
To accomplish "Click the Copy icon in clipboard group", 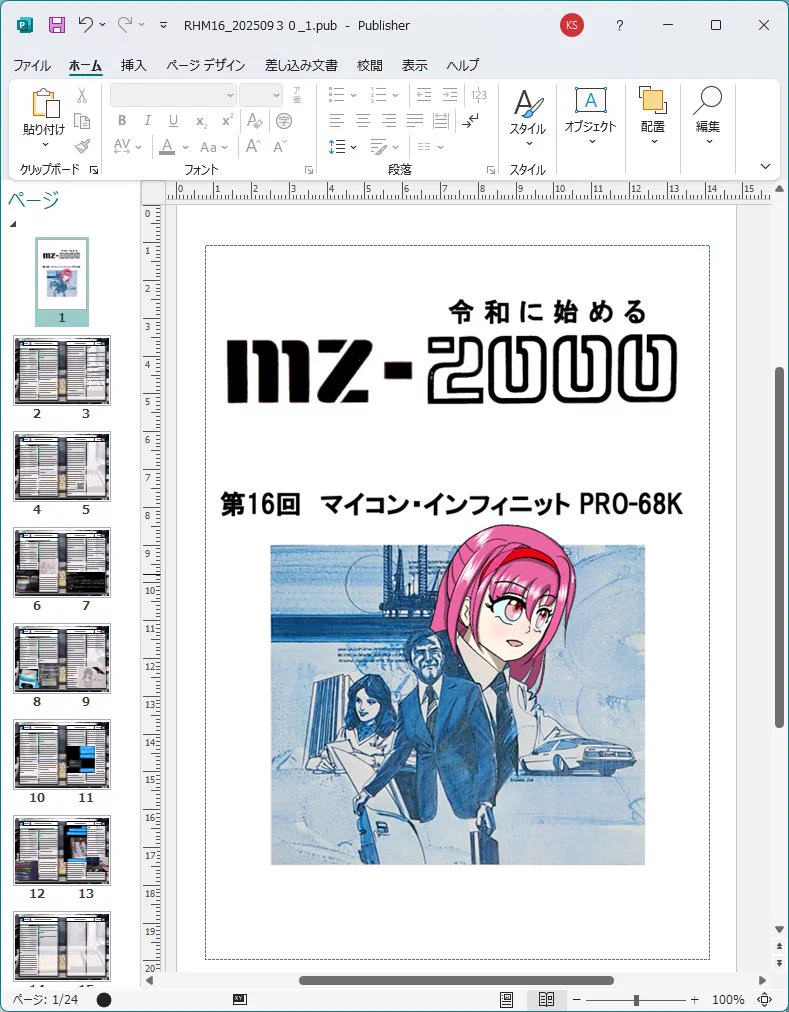I will [x=82, y=121].
